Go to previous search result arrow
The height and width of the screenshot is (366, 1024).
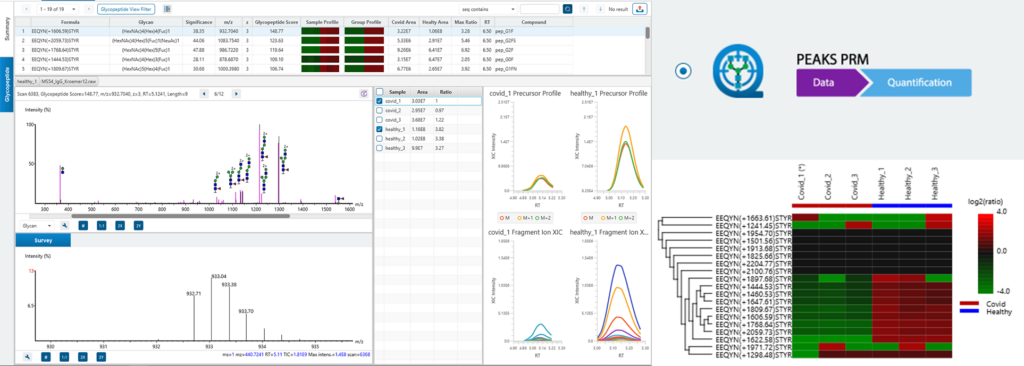[x=583, y=10]
